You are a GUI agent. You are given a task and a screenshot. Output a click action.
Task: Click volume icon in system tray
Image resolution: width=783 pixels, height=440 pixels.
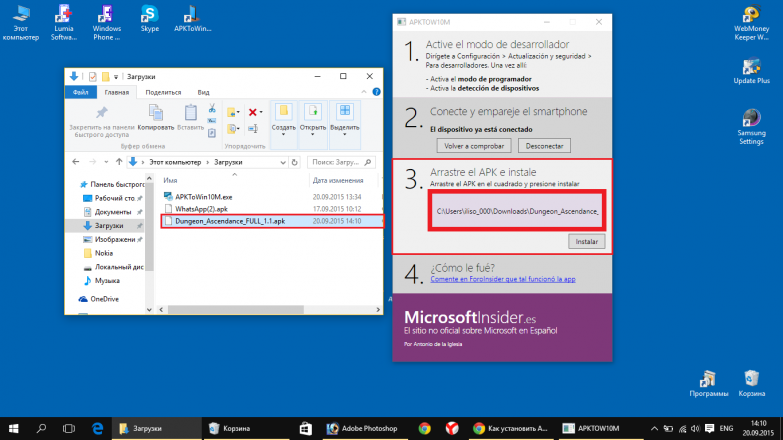pyautogui.click(x=696, y=429)
